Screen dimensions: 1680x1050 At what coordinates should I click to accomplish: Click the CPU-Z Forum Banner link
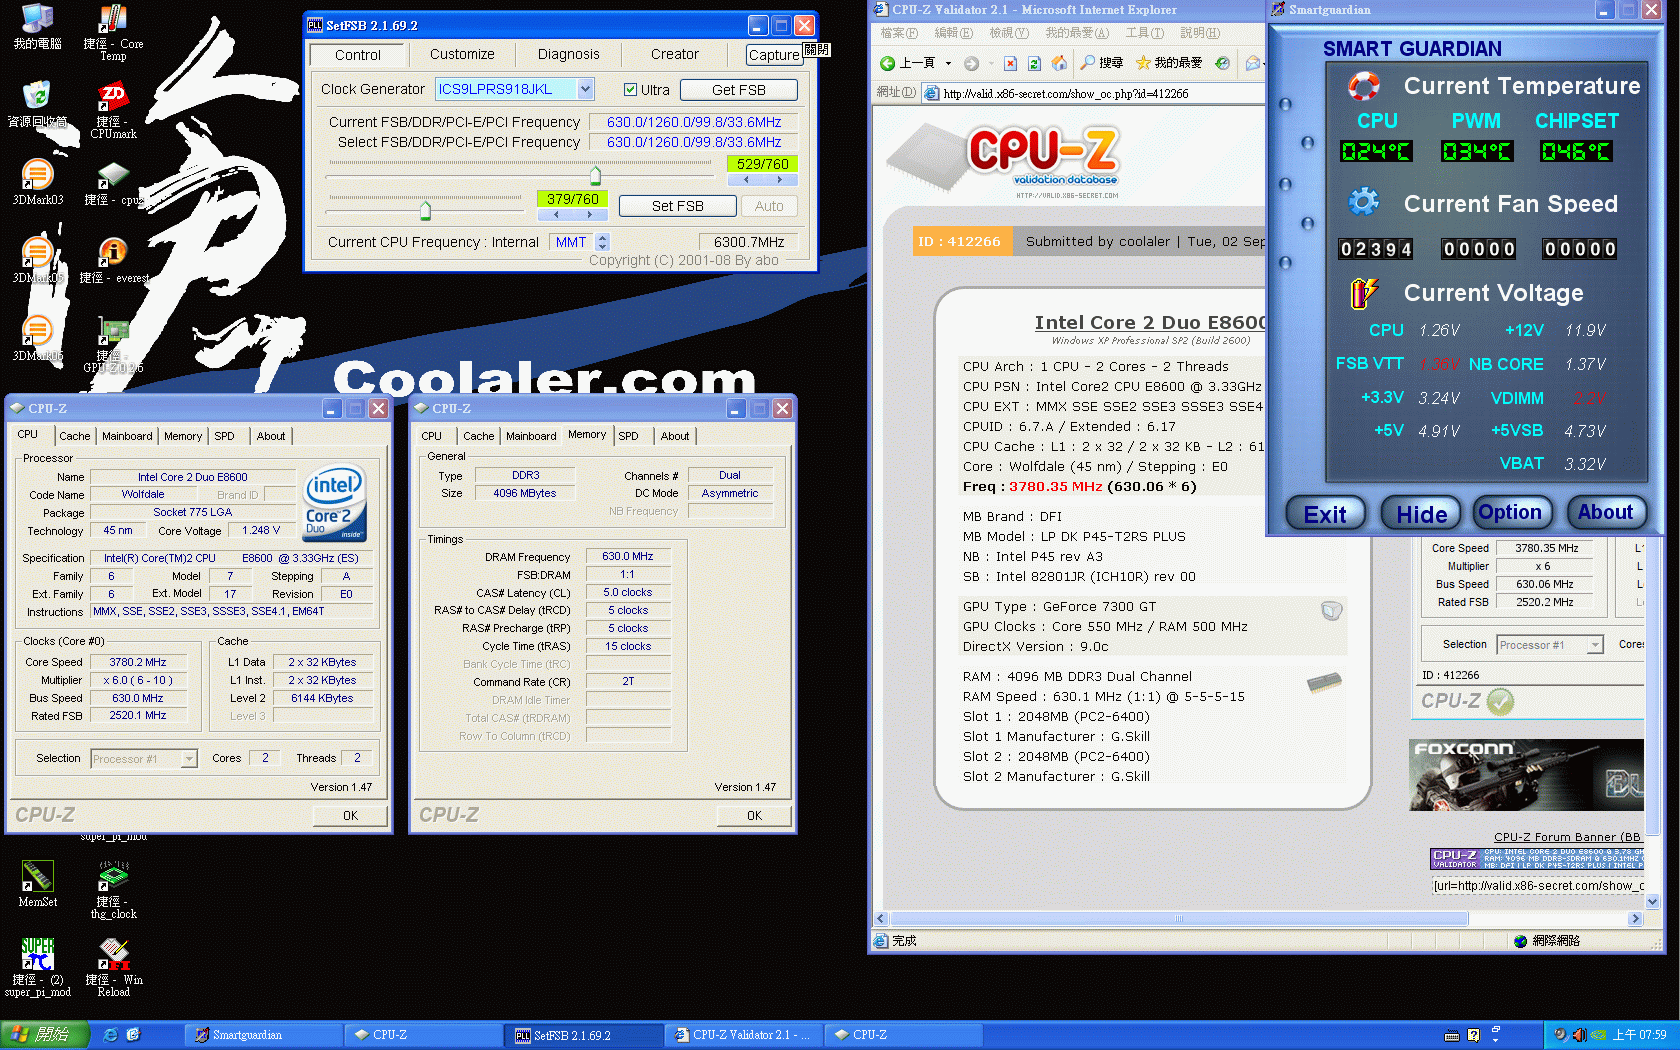pos(1568,837)
